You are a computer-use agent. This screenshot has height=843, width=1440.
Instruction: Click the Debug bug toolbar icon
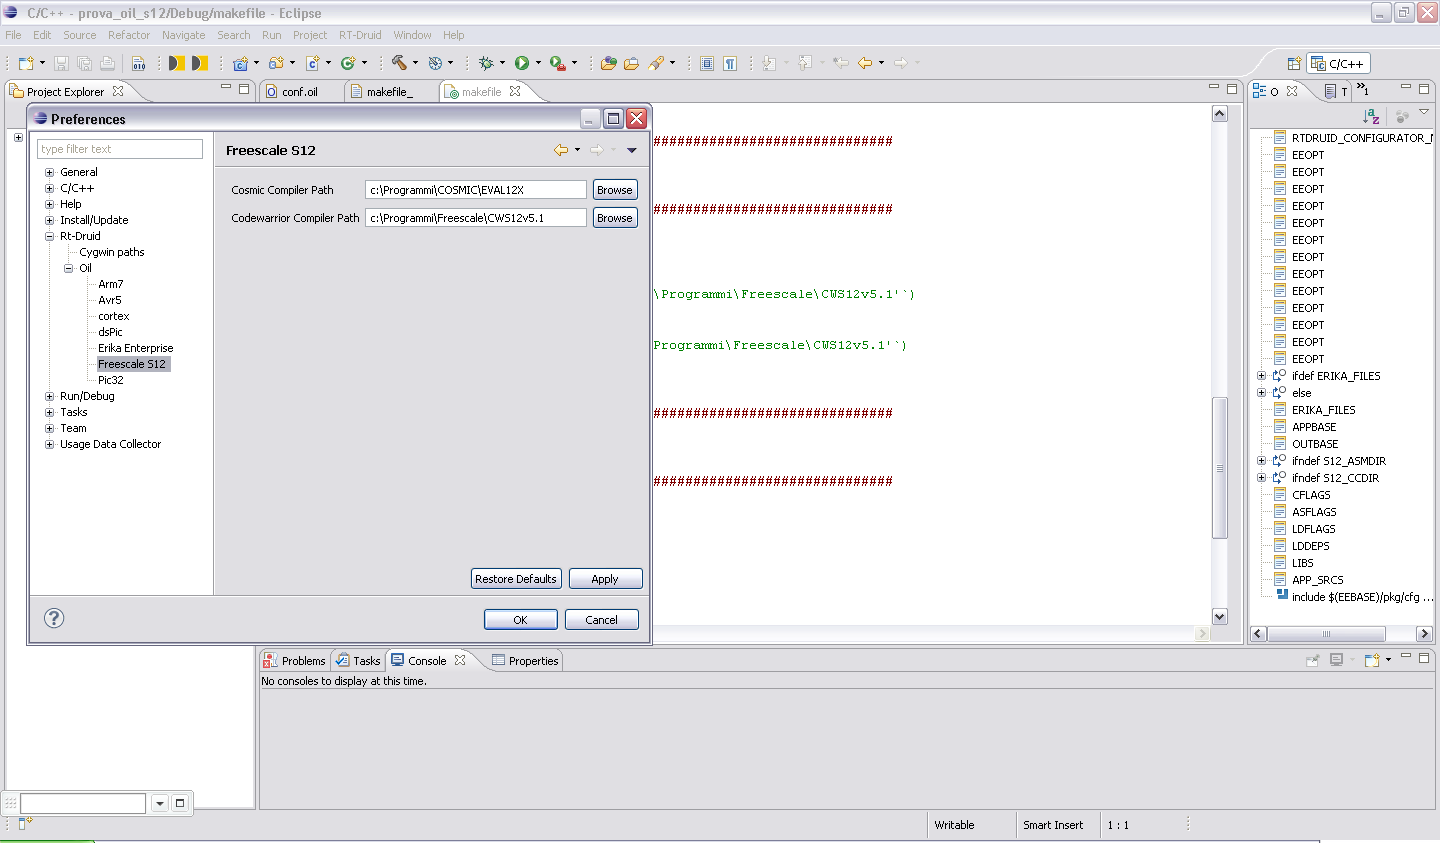[486, 63]
